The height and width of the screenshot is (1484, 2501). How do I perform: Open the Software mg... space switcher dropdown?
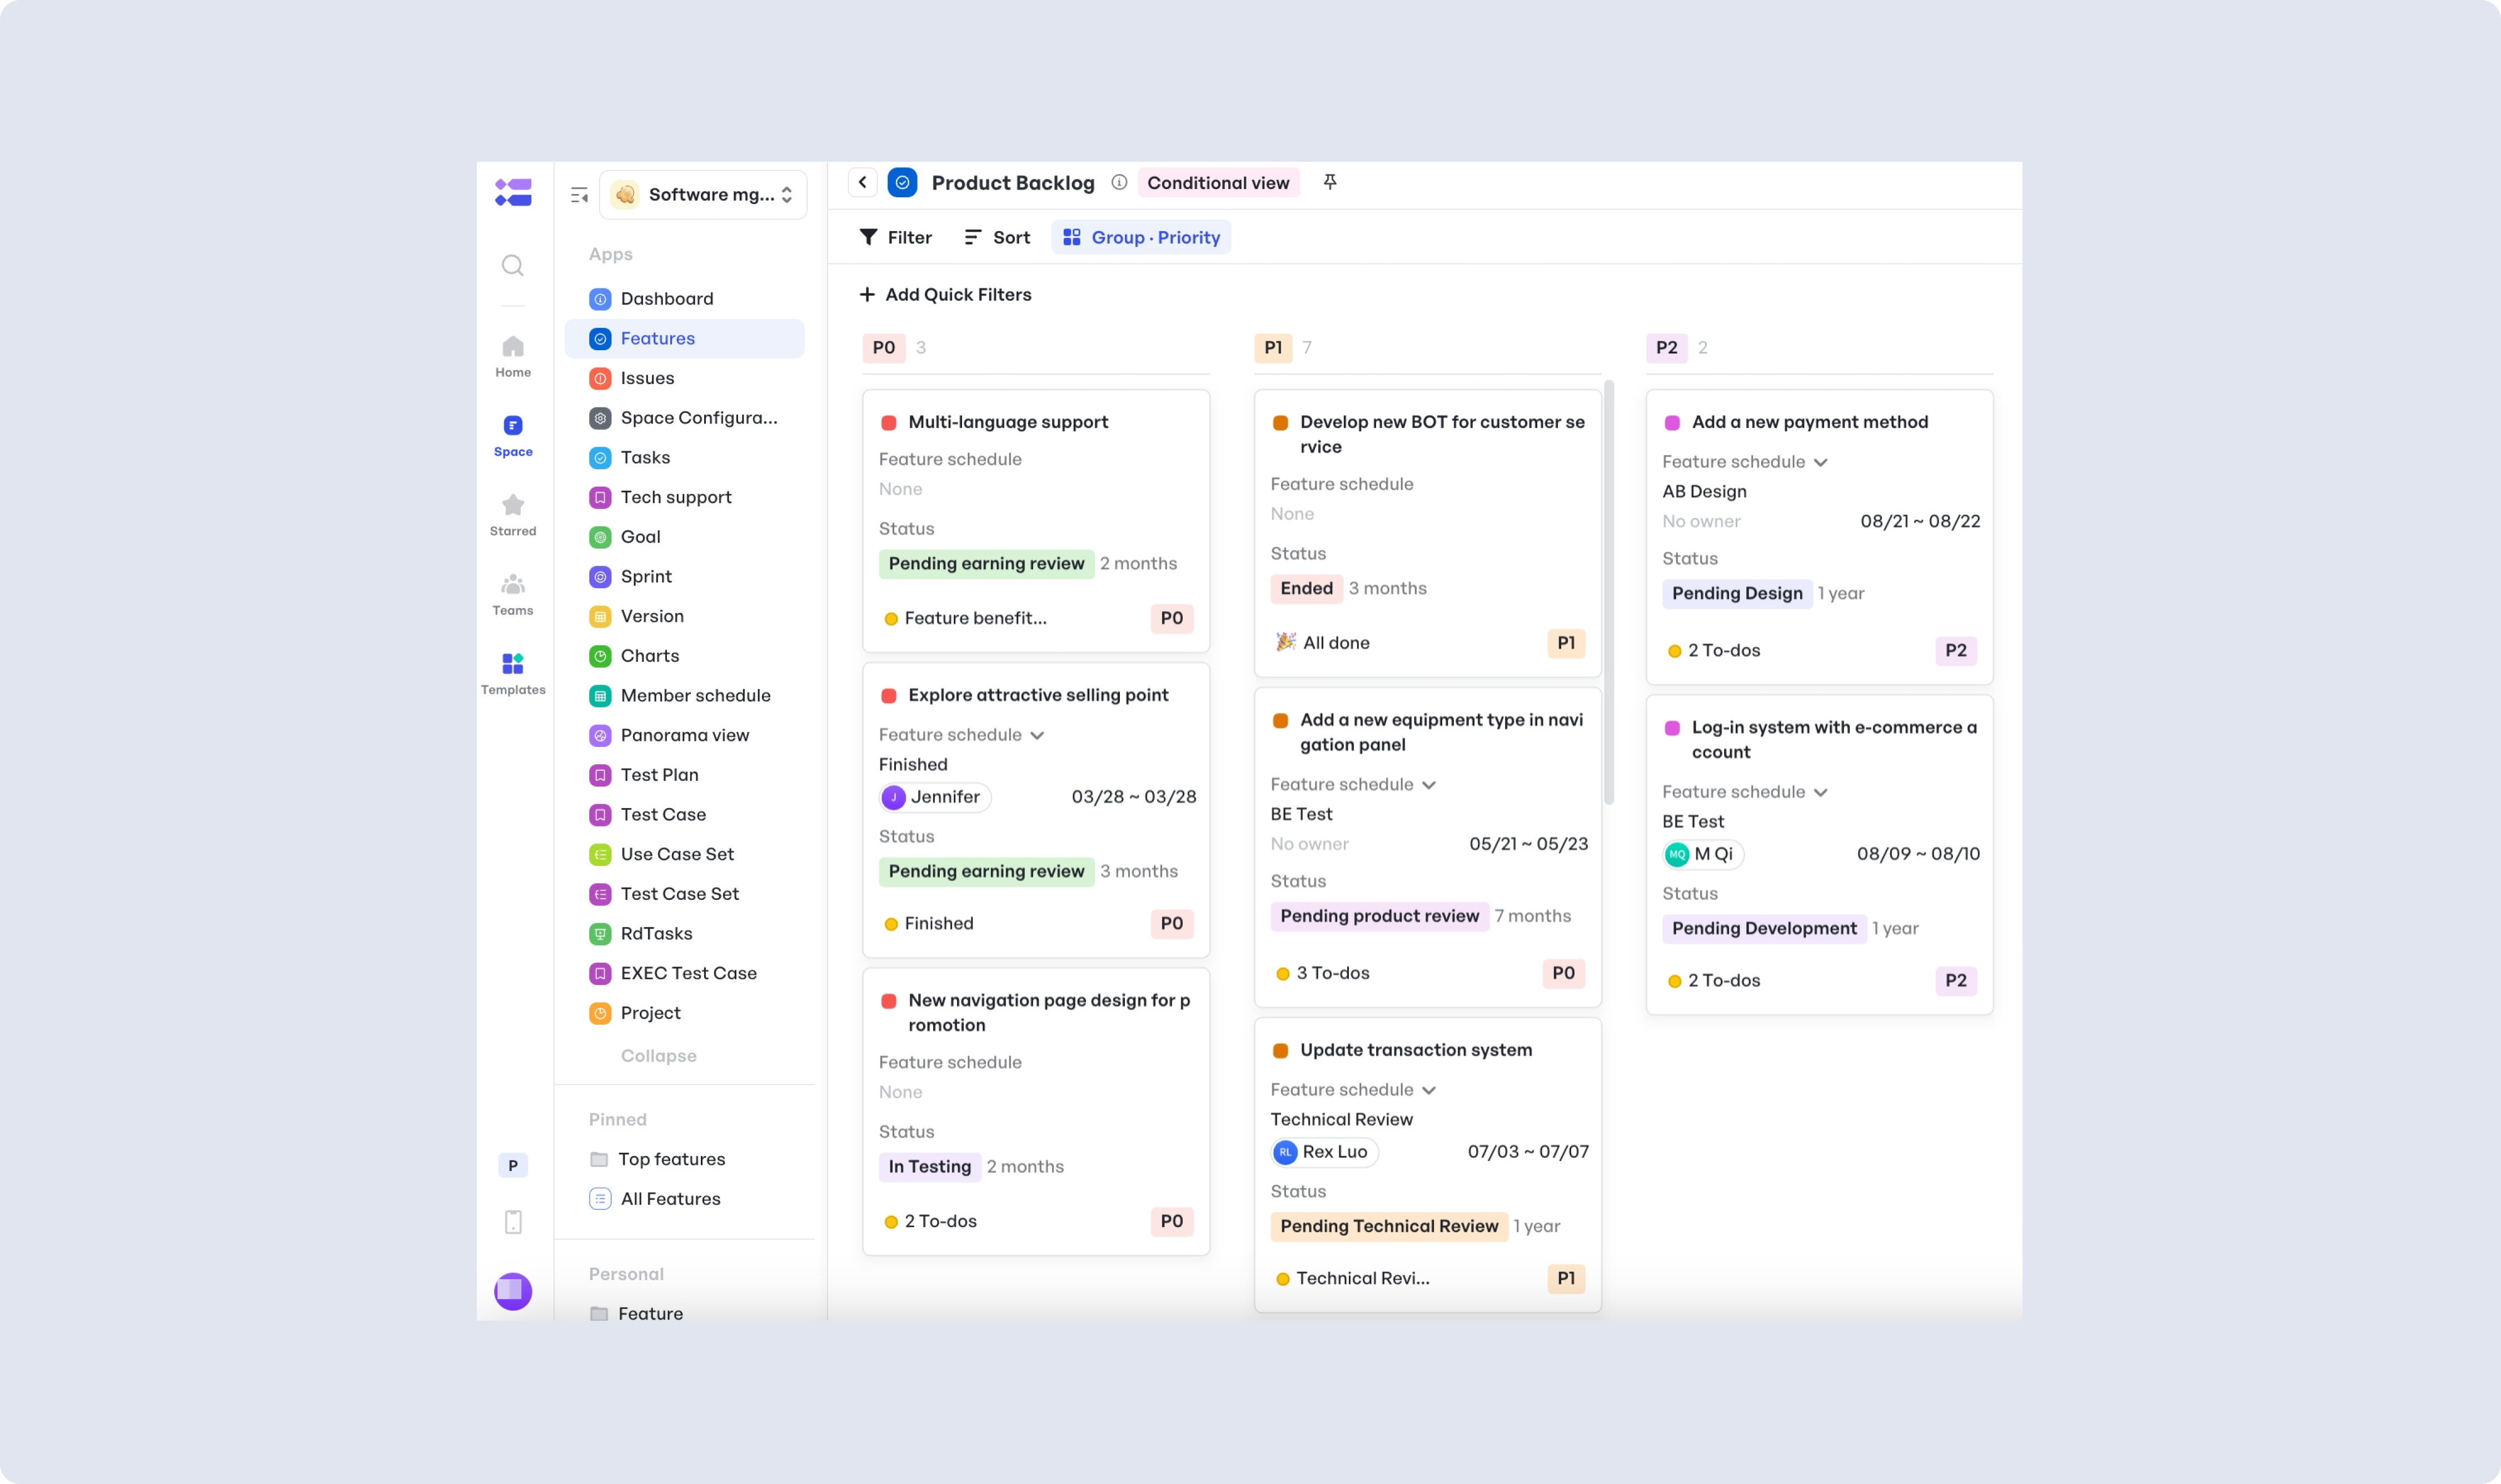pyautogui.click(x=702, y=194)
